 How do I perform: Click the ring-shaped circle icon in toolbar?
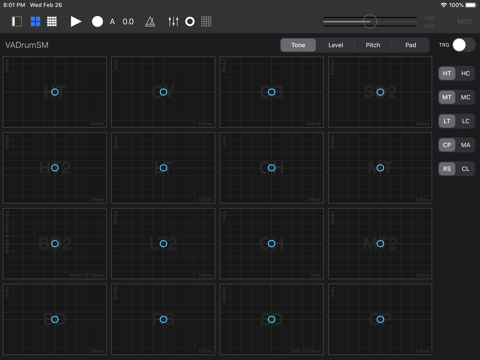pyautogui.click(x=190, y=22)
